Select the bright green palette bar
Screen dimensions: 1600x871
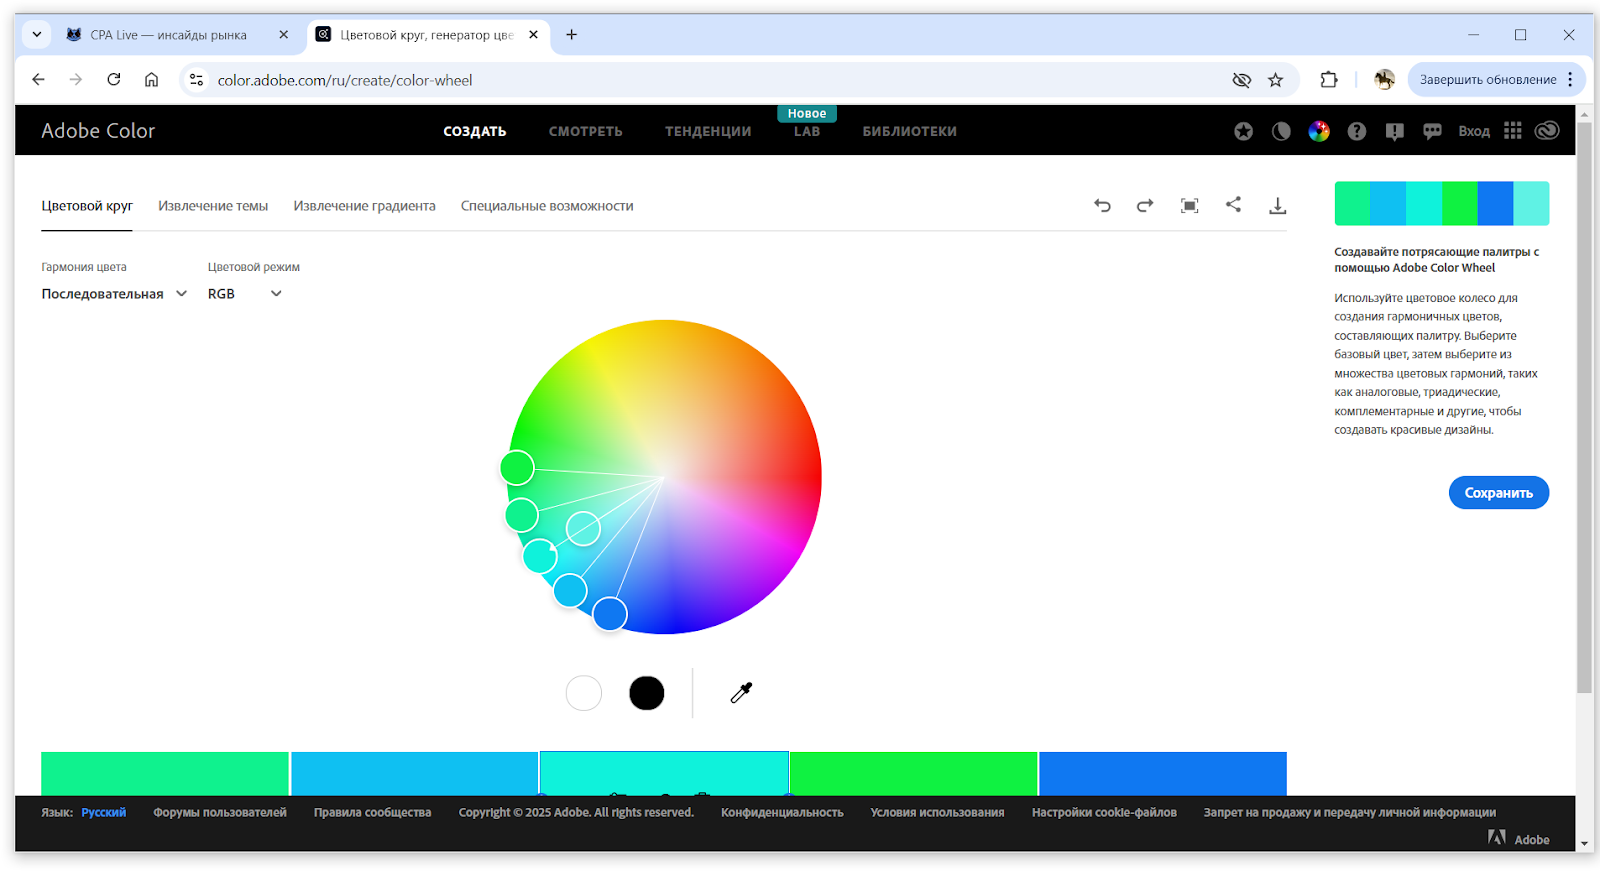[914, 773]
